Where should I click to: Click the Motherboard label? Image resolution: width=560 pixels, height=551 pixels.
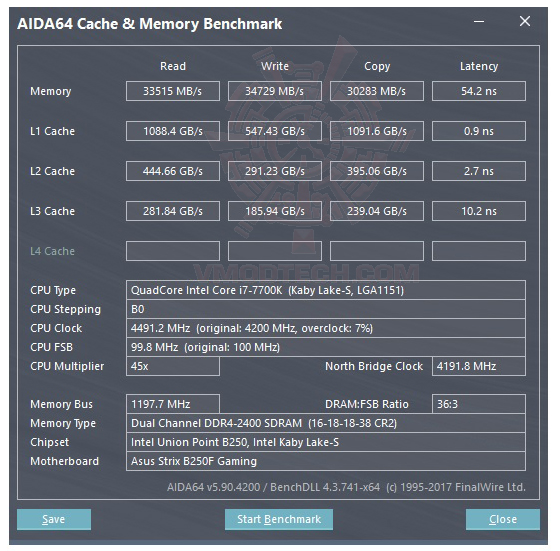pyautogui.click(x=64, y=461)
